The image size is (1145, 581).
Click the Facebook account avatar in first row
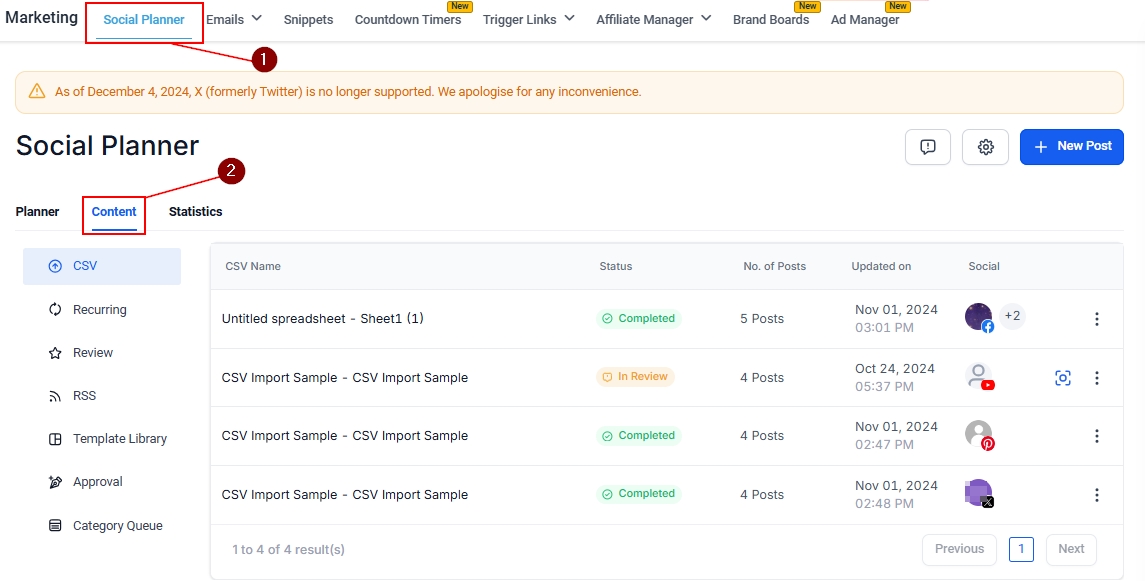point(979,318)
